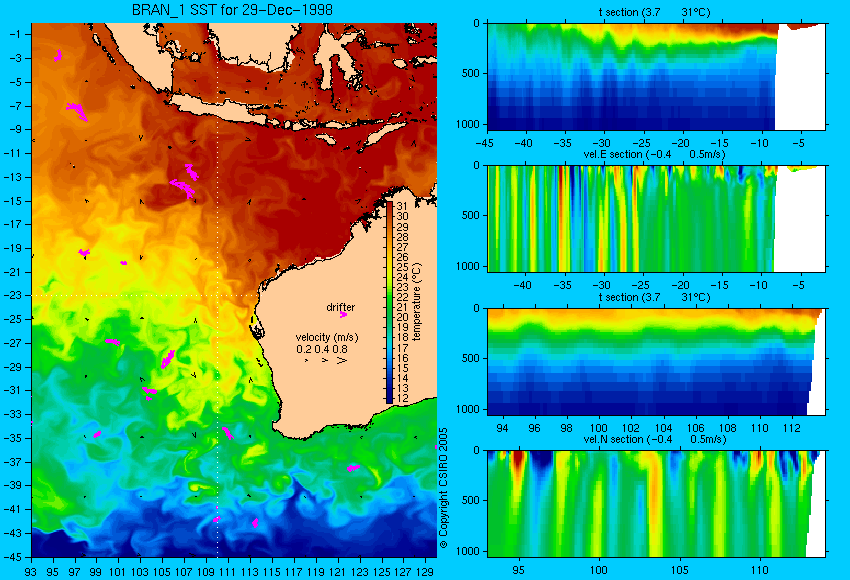The width and height of the screenshot is (850, 580).
Task: Click the drifter track near 27°S 100°E
Action: (112, 341)
